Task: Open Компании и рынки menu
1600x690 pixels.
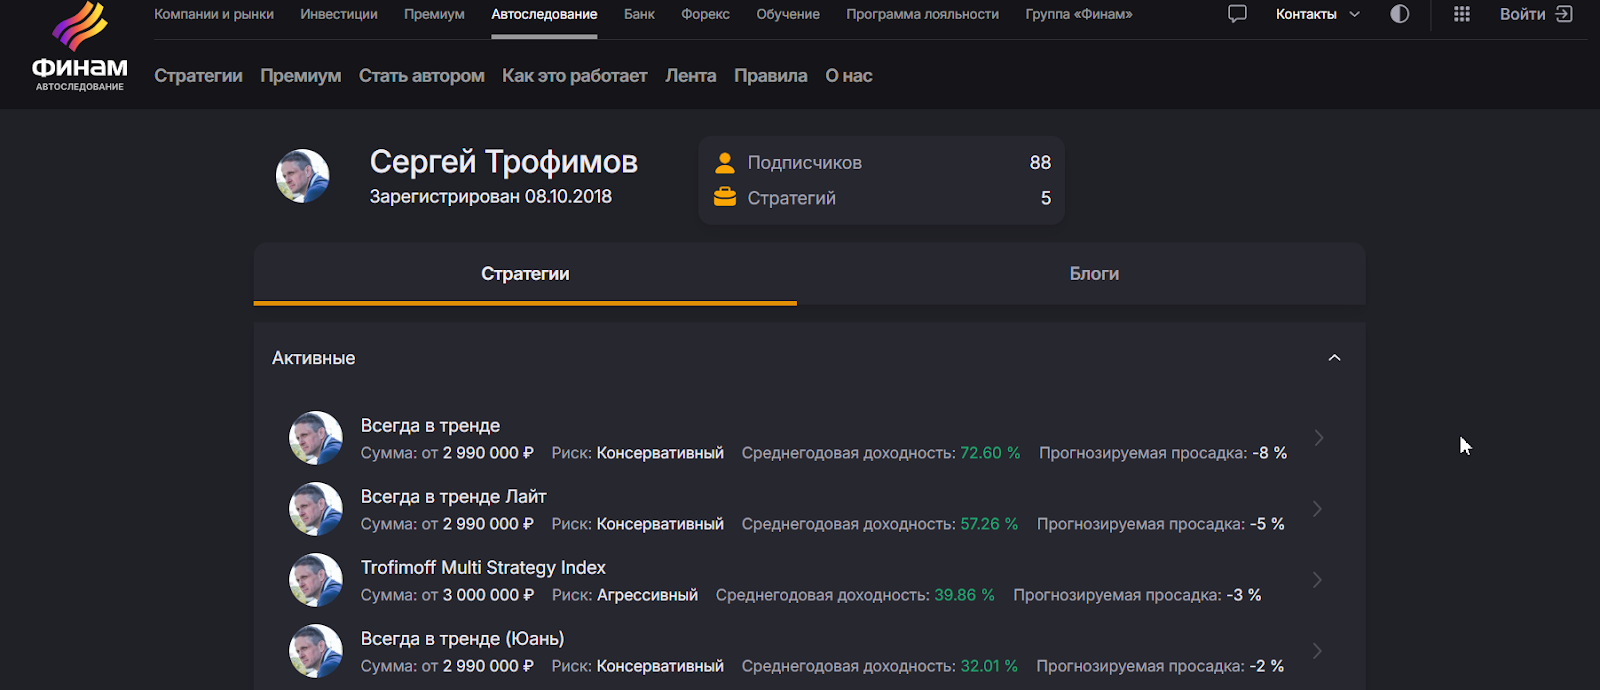Action: [x=214, y=14]
